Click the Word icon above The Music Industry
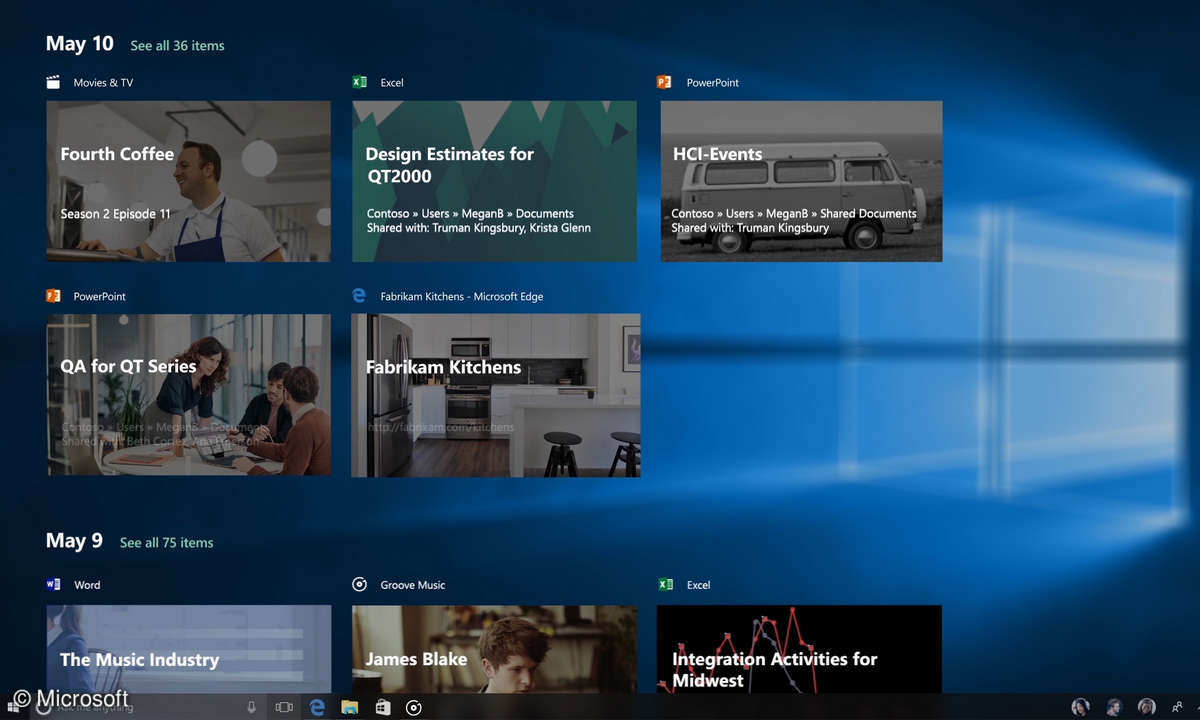1200x720 pixels. pyautogui.click(x=53, y=584)
